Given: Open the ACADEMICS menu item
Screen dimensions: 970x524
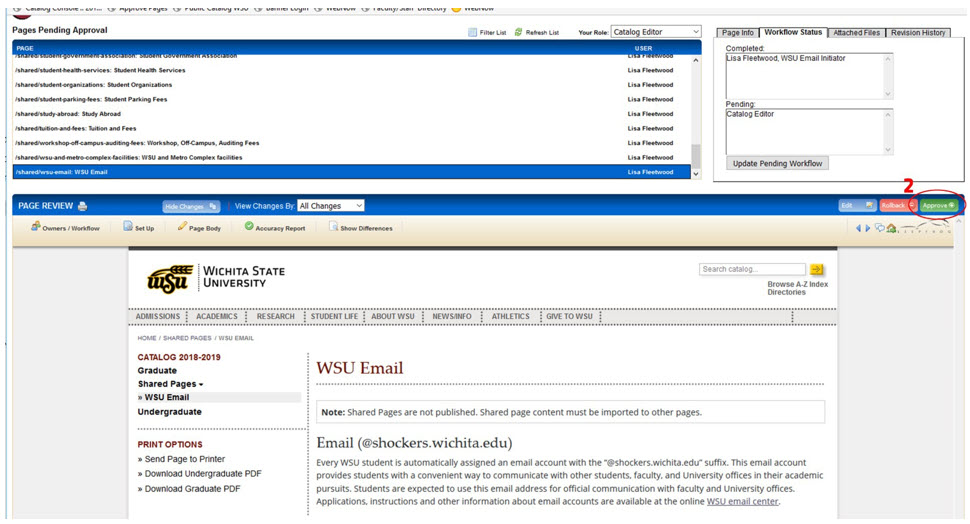Looking at the screenshot, I should [x=217, y=316].
